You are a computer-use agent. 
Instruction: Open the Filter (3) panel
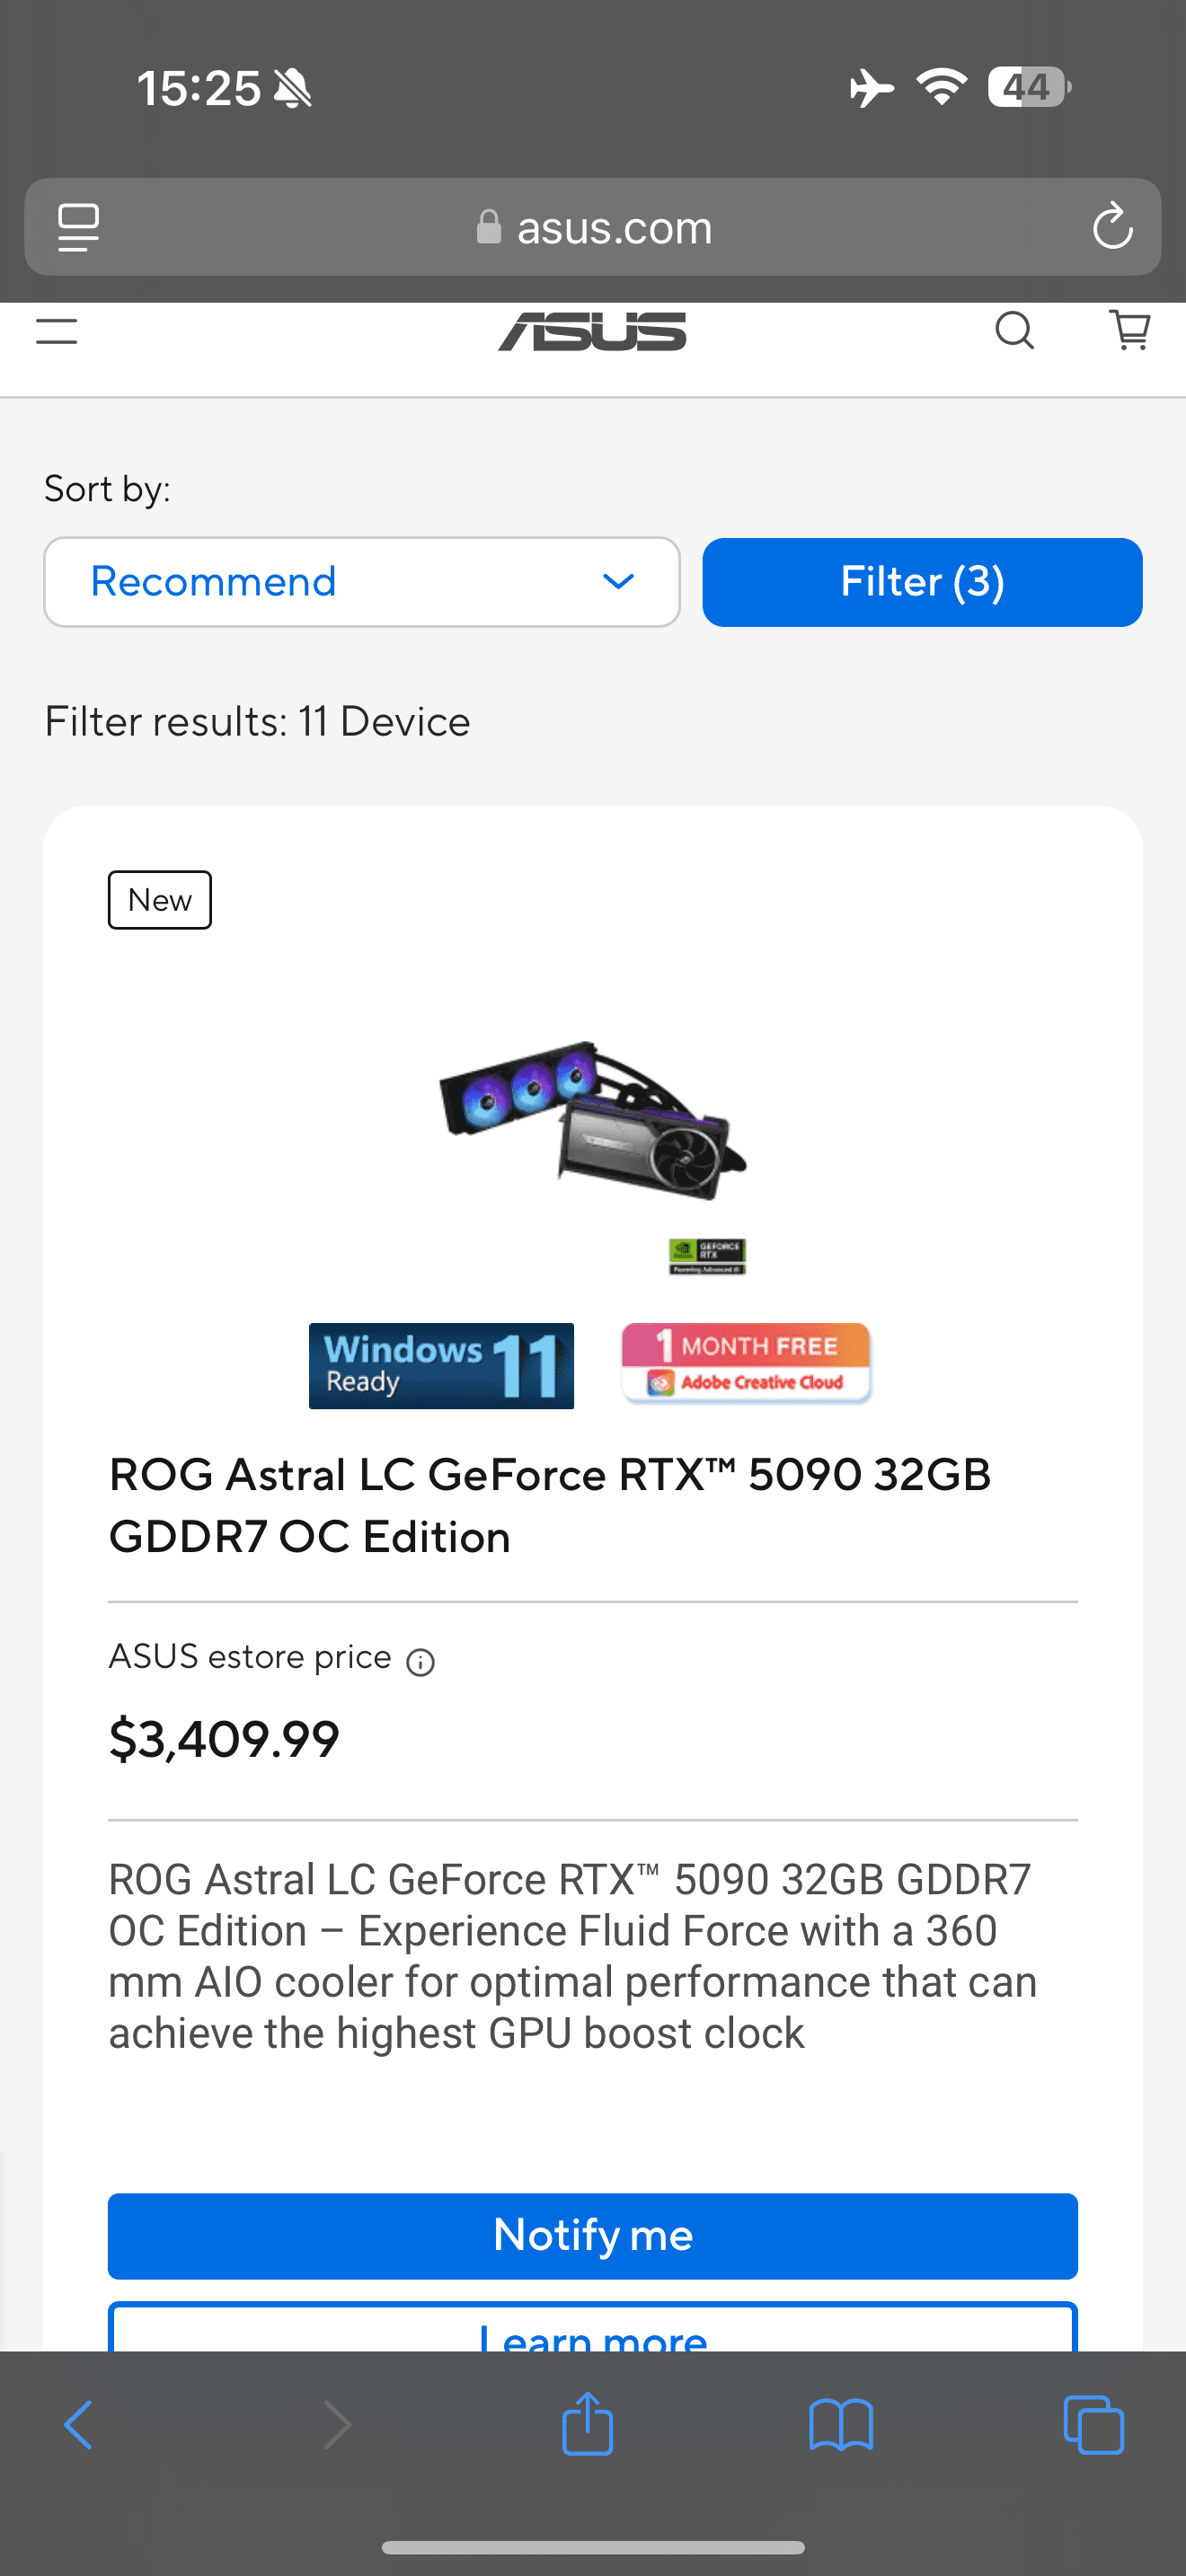click(922, 582)
